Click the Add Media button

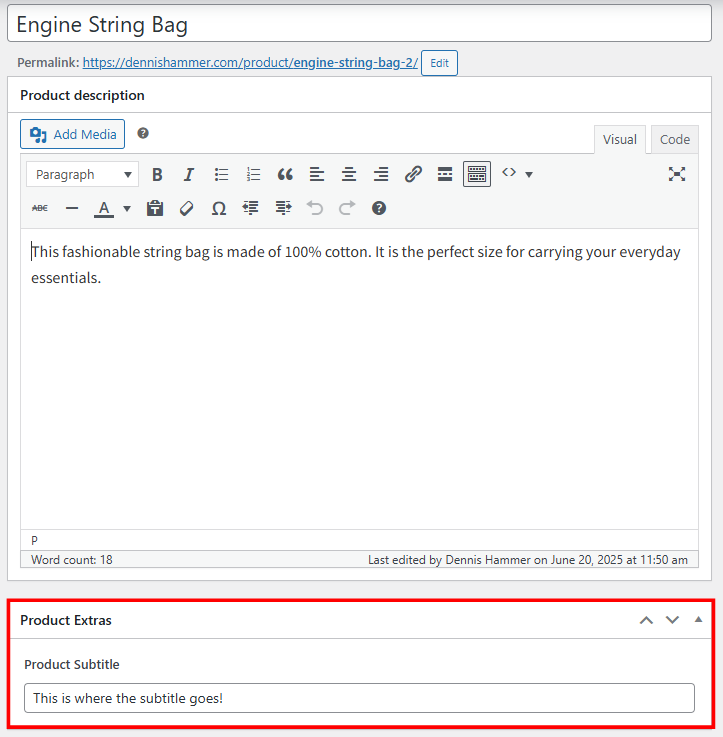(72, 134)
